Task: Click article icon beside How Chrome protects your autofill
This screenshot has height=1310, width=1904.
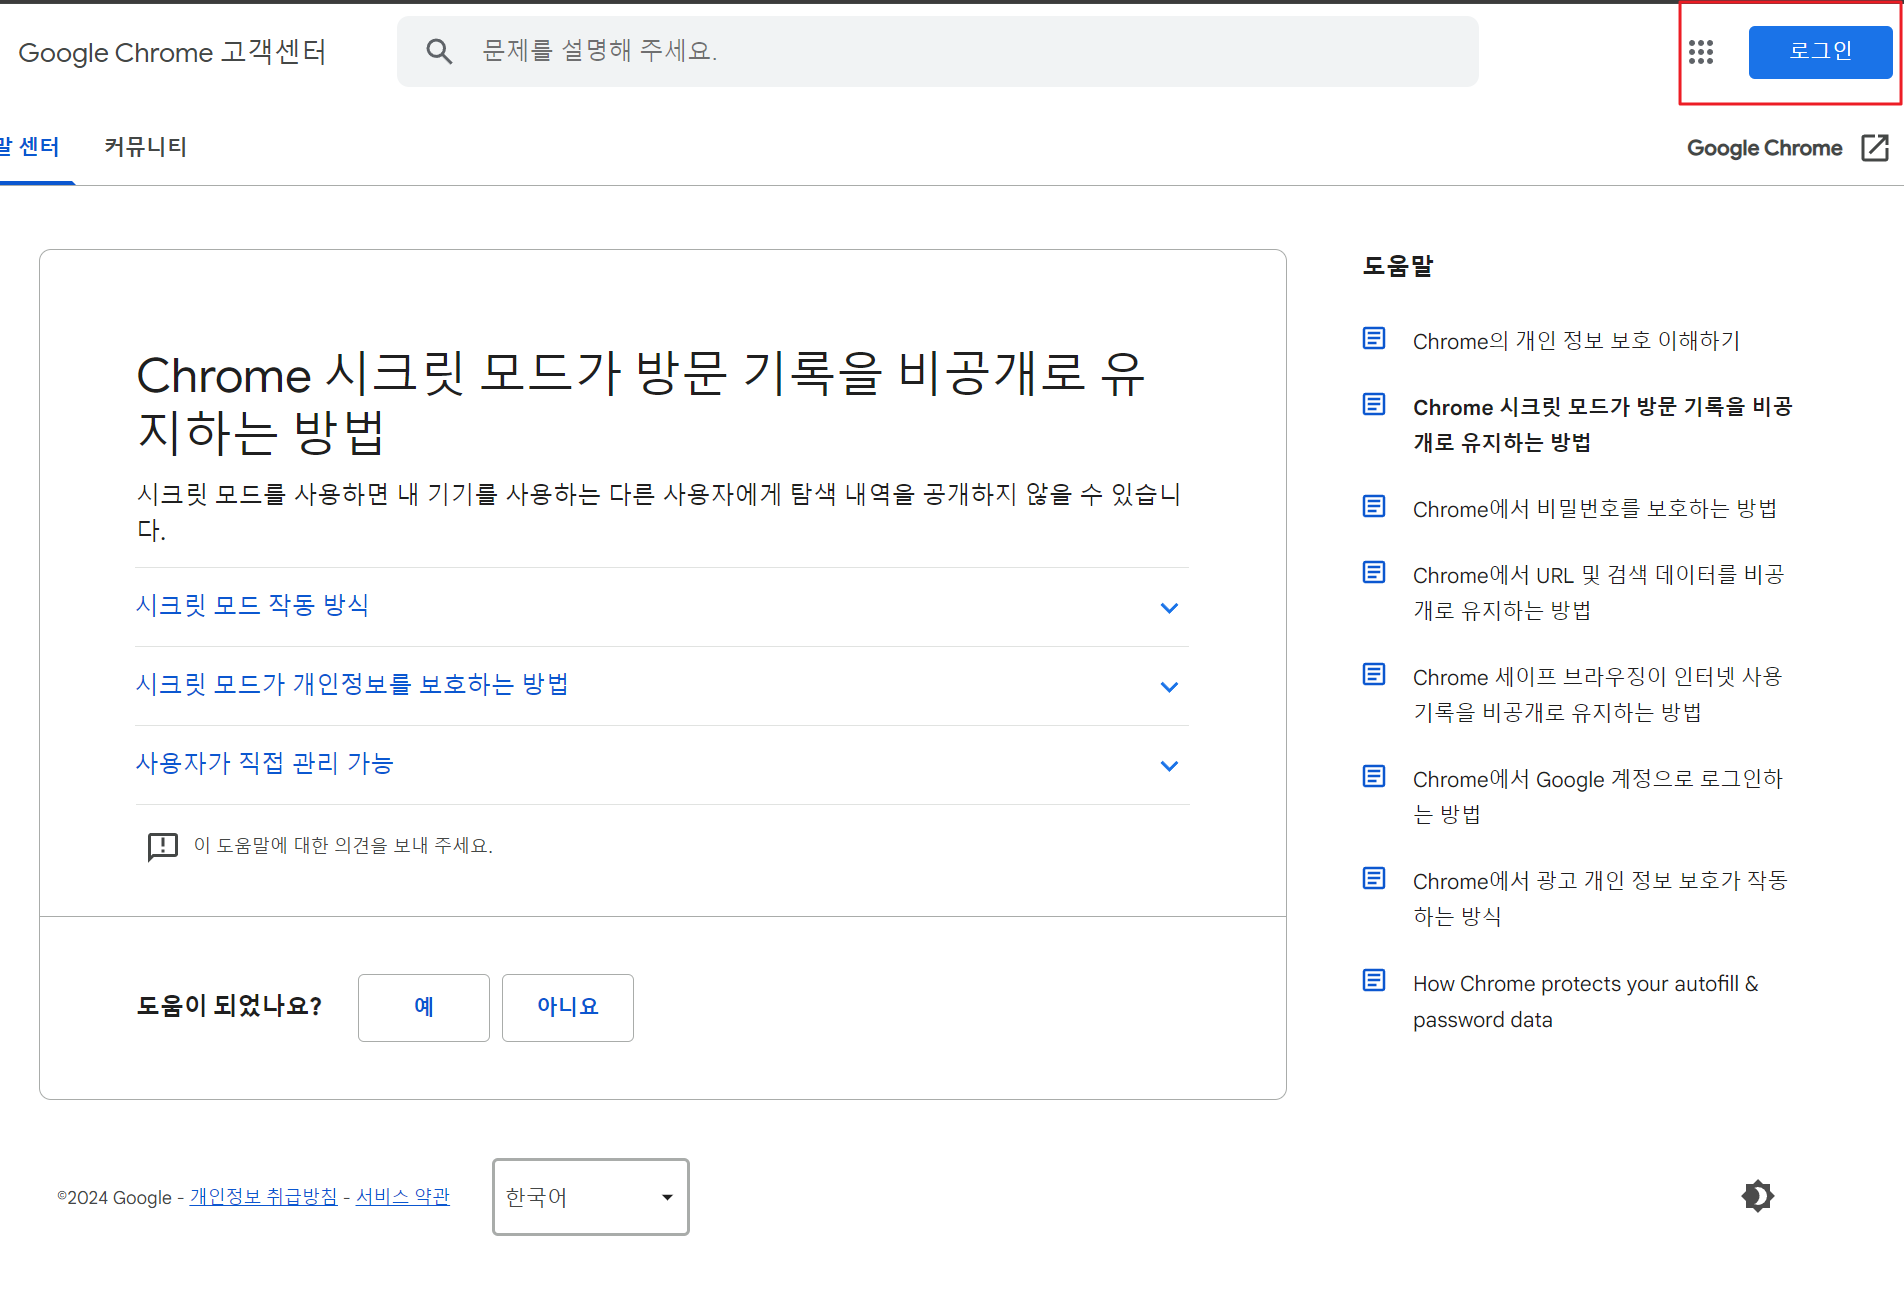Action: 1374,980
